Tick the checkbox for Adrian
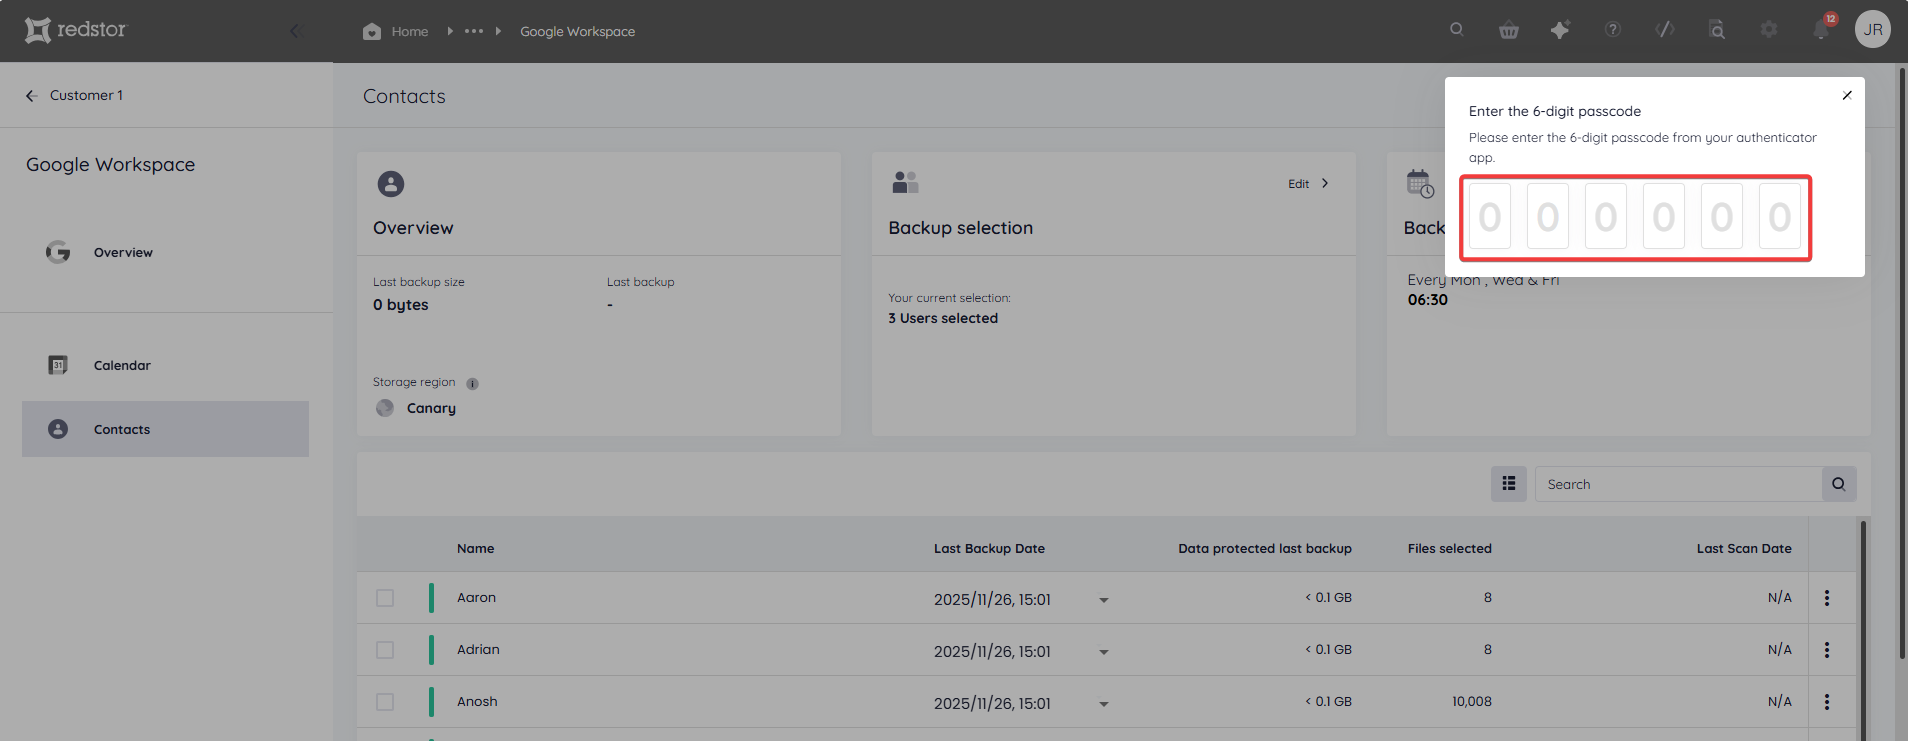1908x741 pixels. [x=385, y=650]
